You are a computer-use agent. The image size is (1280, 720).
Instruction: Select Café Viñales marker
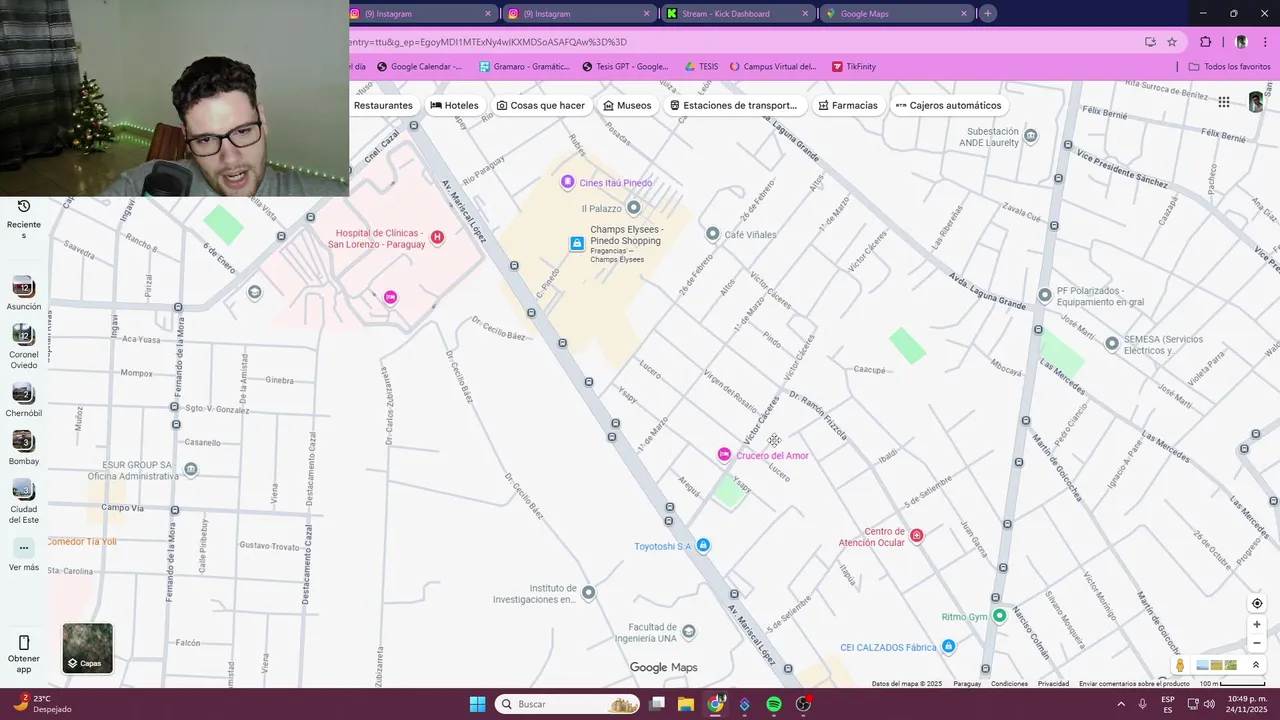712,234
